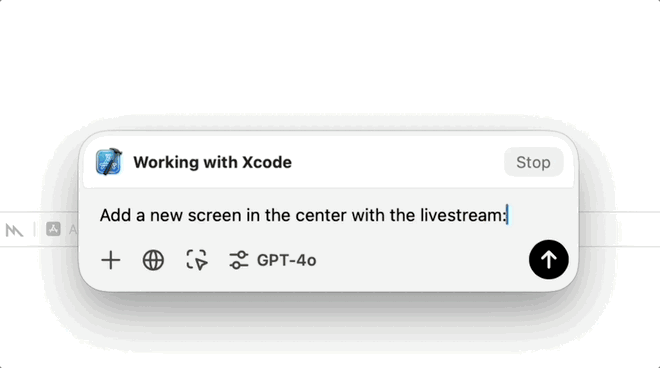The image size is (660, 368).
Task: Stop working with Xcode
Action: click(533, 162)
